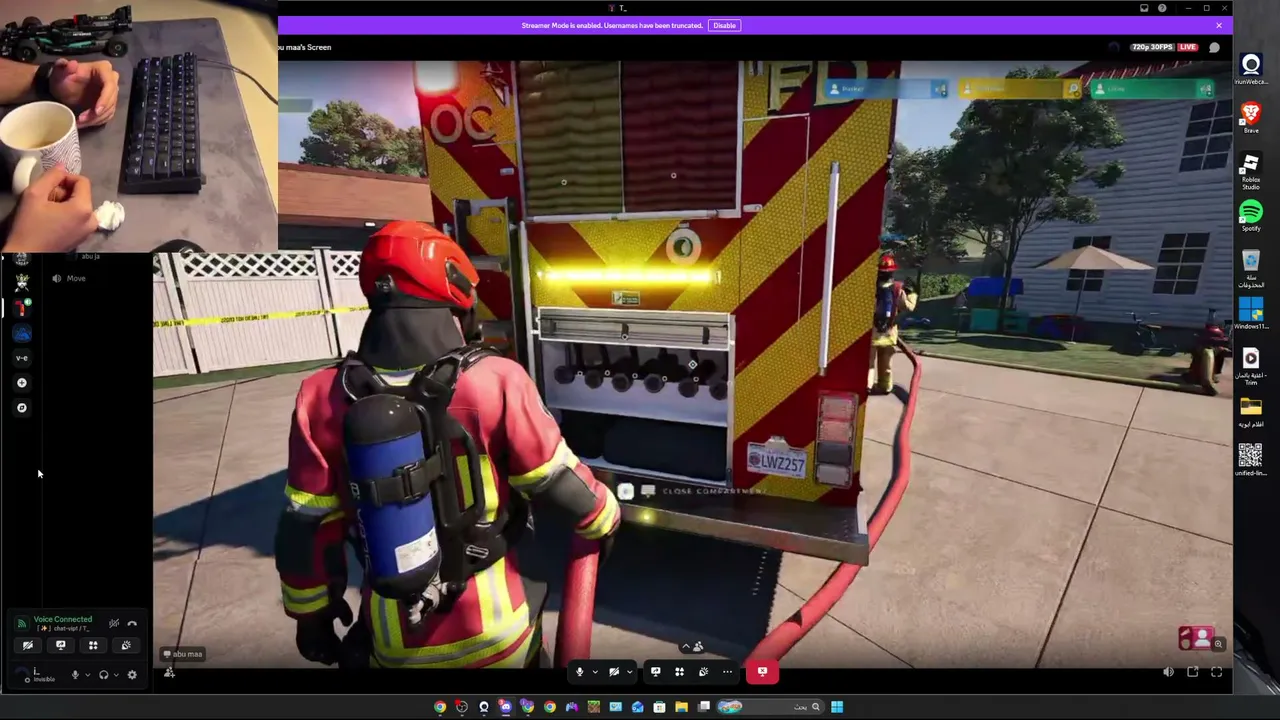
Task: Adjust the stream volume speaker icon
Action: click(1168, 672)
